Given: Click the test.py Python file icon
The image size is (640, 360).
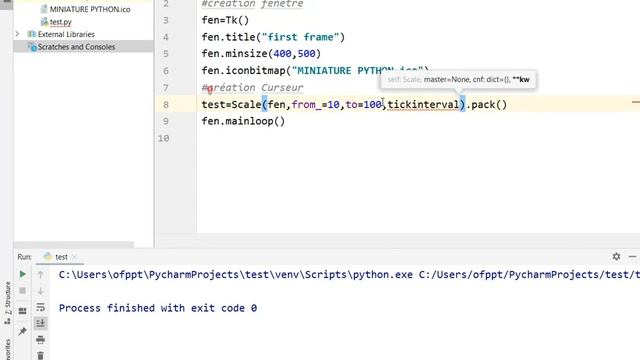Looking at the screenshot, I should click(x=44, y=22).
